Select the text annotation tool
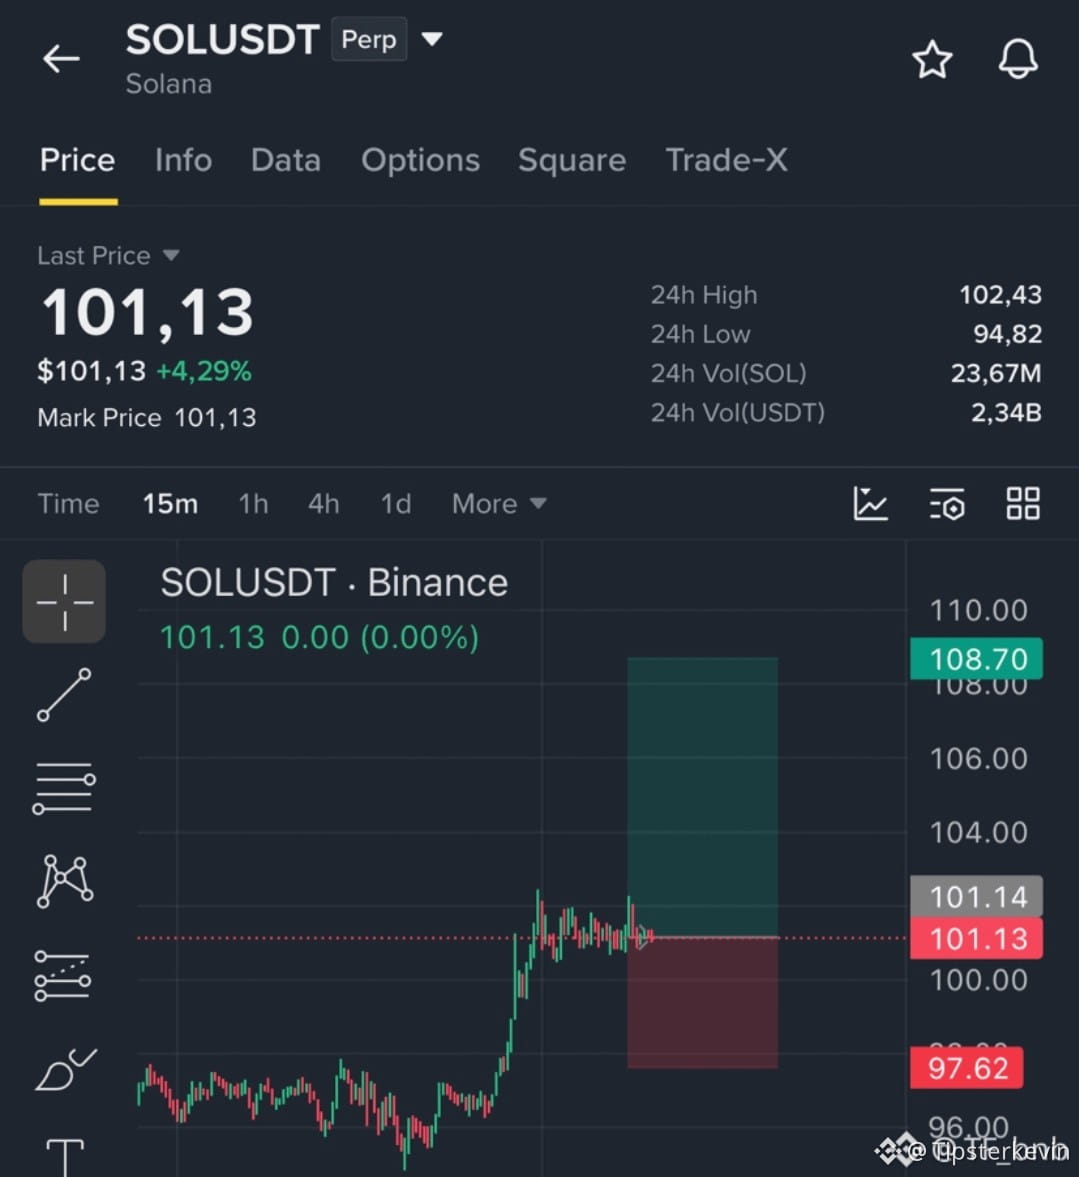Viewport: 1079px width, 1177px height. click(x=65, y=1157)
